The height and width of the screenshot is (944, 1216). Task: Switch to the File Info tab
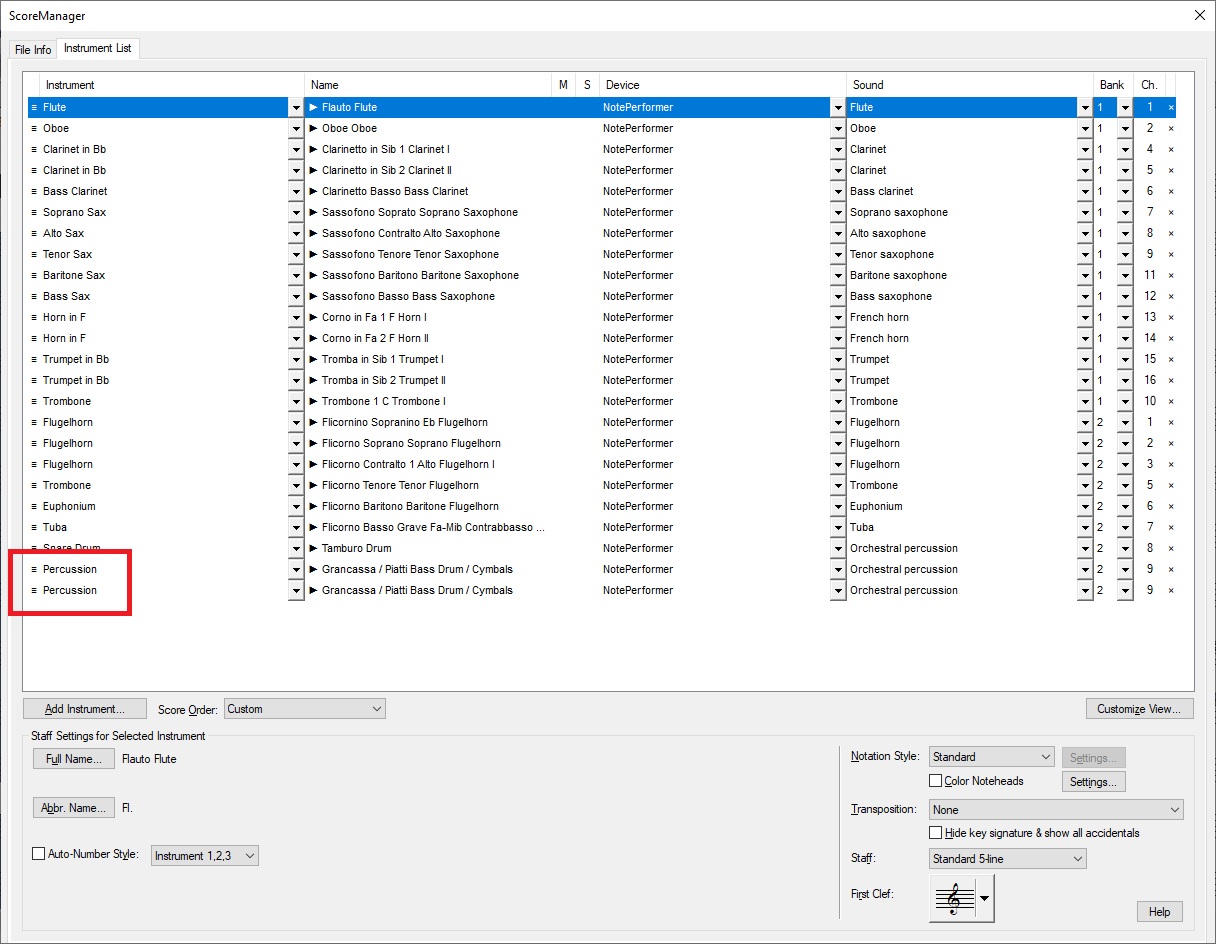coord(33,50)
